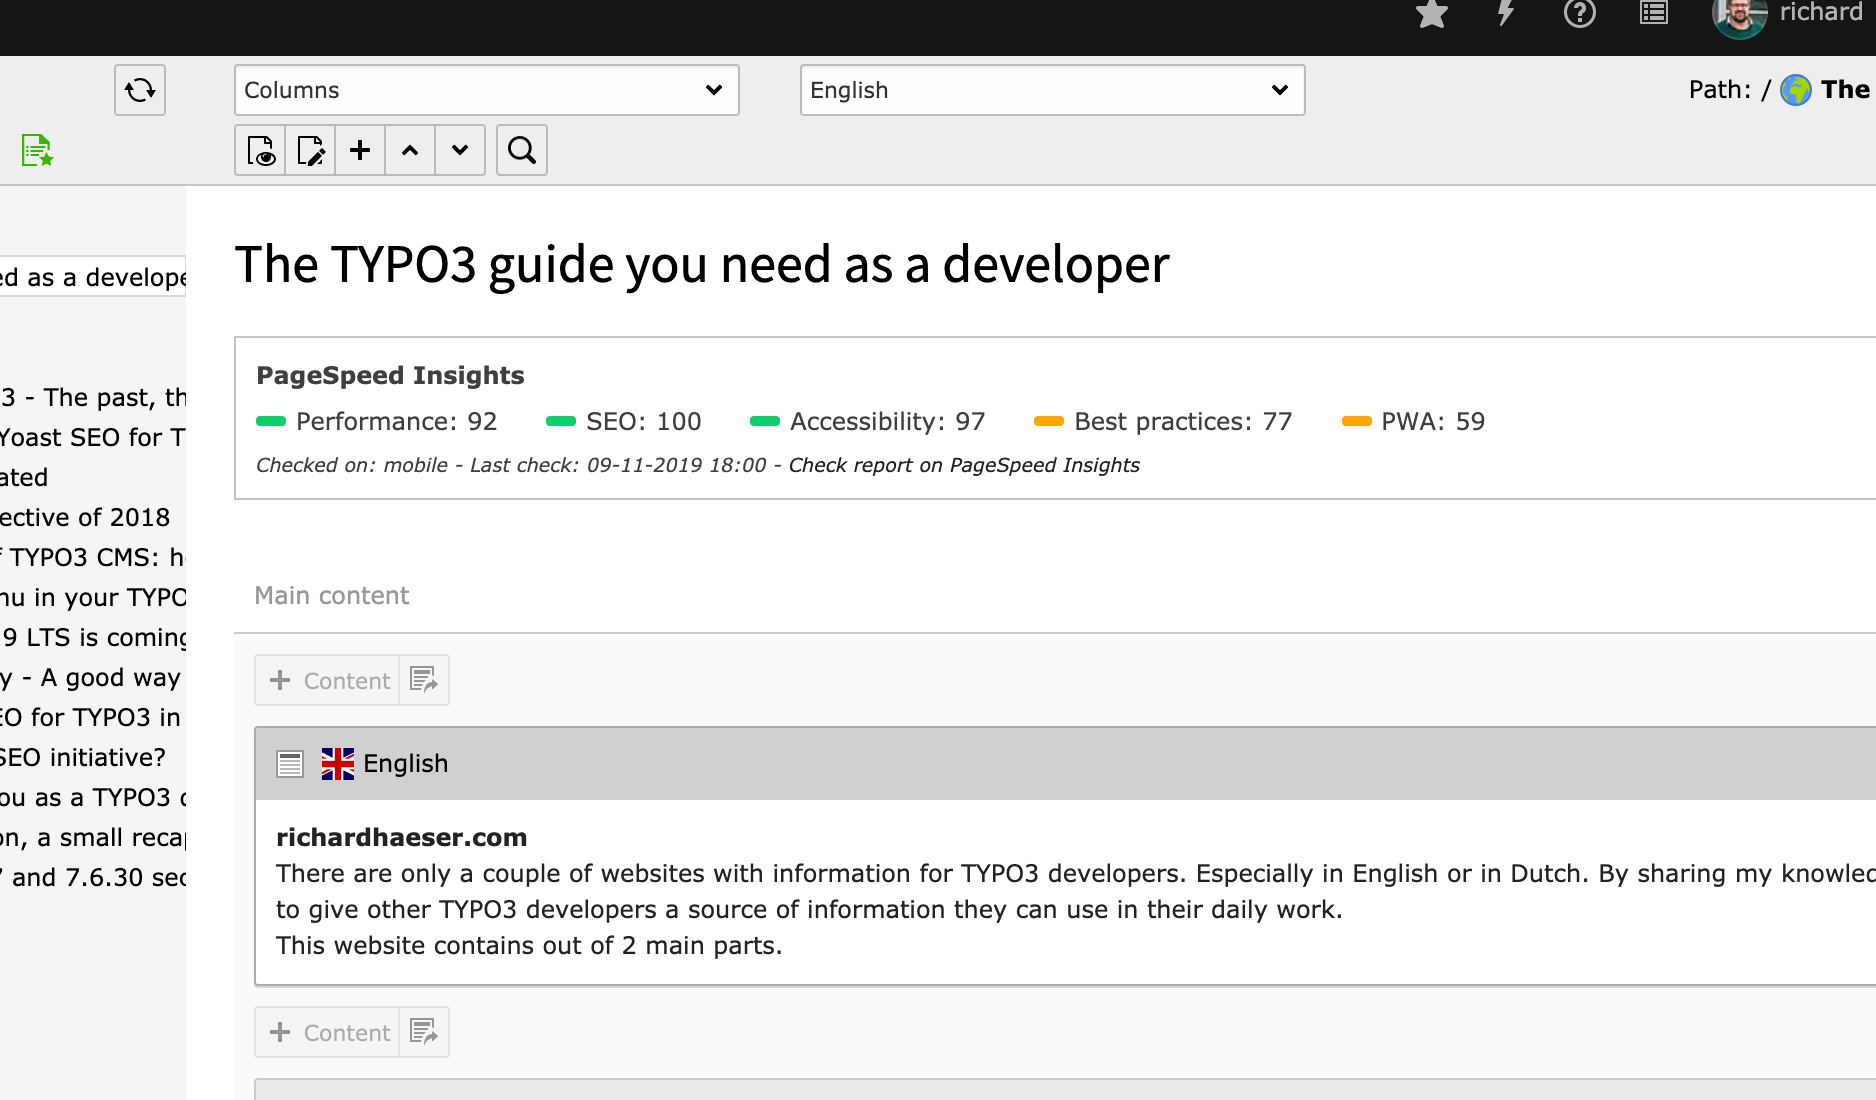Click the green new page document icon

37,151
